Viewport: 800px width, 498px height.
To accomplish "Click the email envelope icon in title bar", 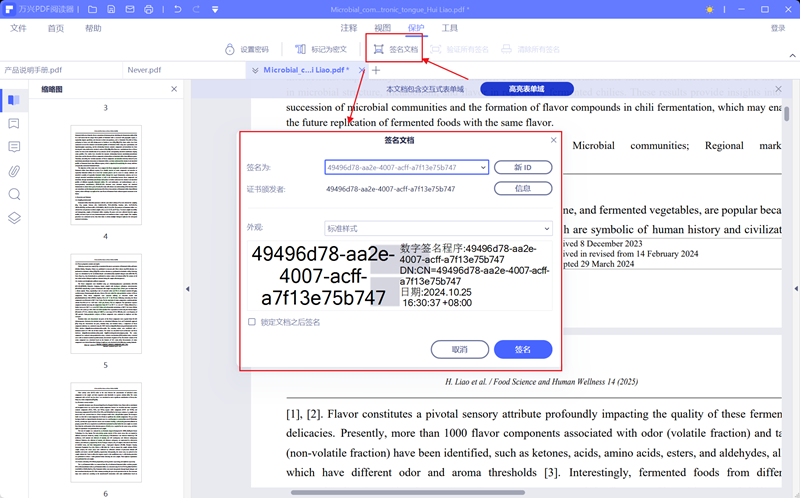I will click(x=130, y=9).
